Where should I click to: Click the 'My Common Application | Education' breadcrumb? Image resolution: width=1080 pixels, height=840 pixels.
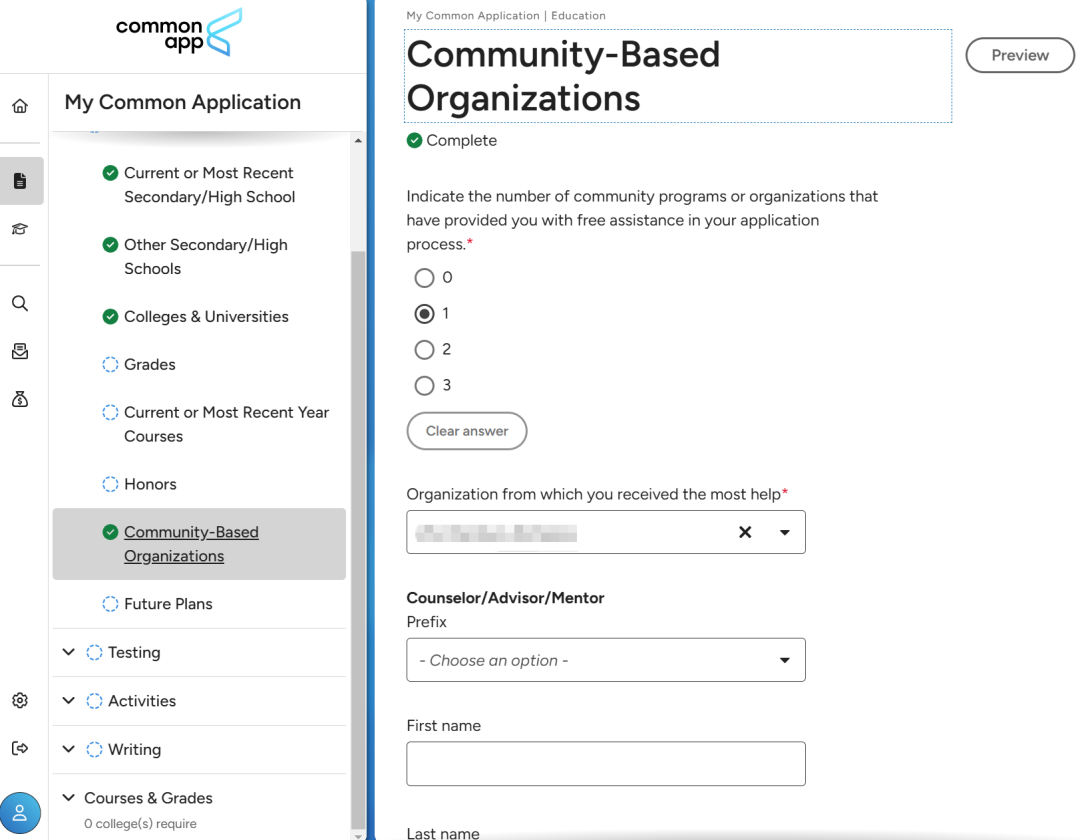pos(506,15)
